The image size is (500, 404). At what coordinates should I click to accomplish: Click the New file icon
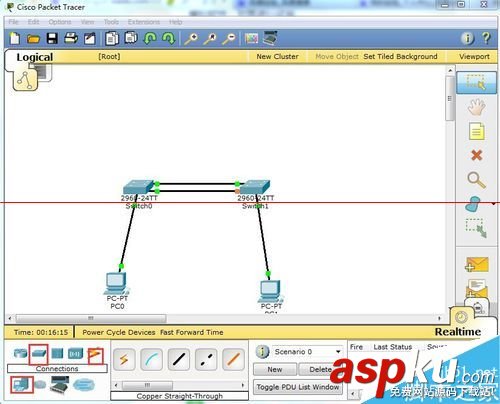[x=15, y=39]
